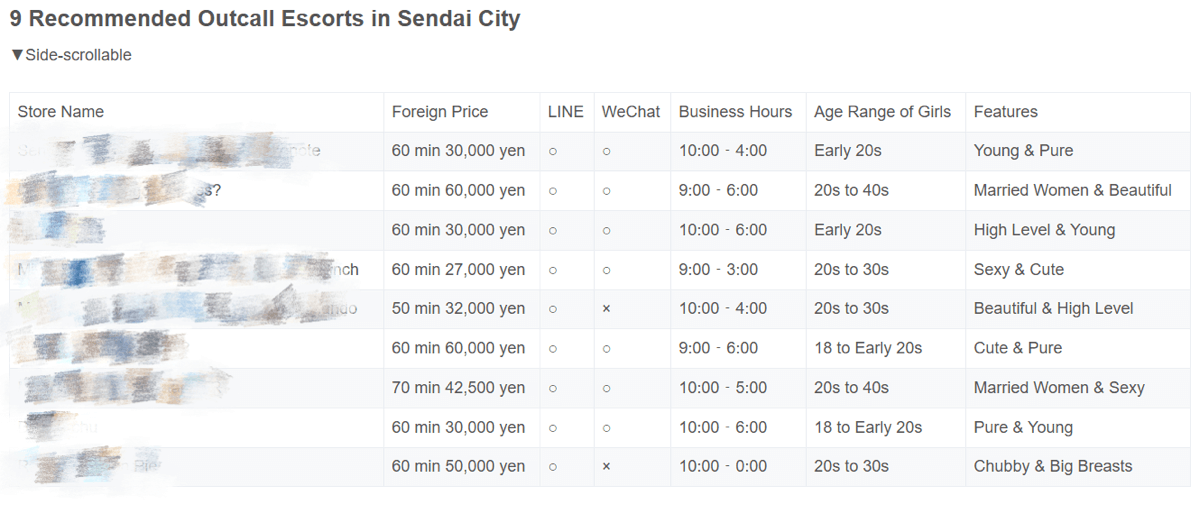Click the 70 min 42,500 yen cell

(458, 388)
